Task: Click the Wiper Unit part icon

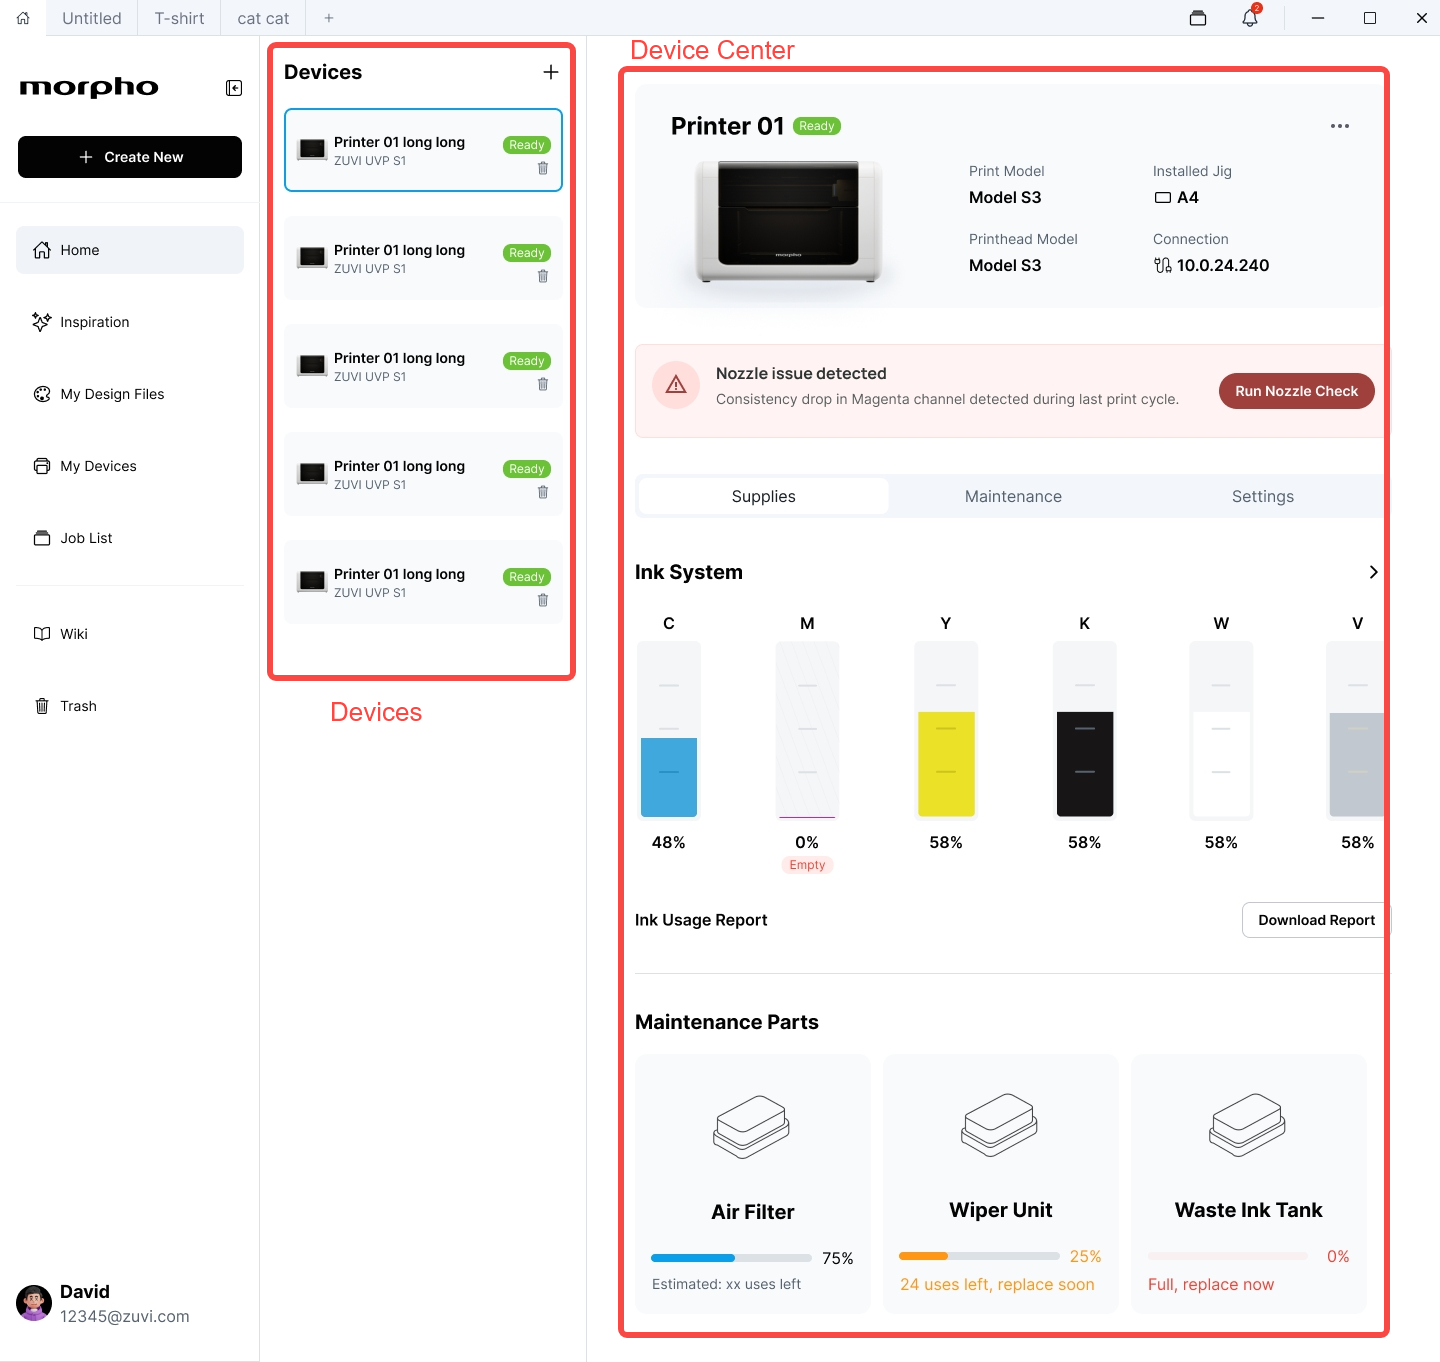Action: tap(1000, 1125)
